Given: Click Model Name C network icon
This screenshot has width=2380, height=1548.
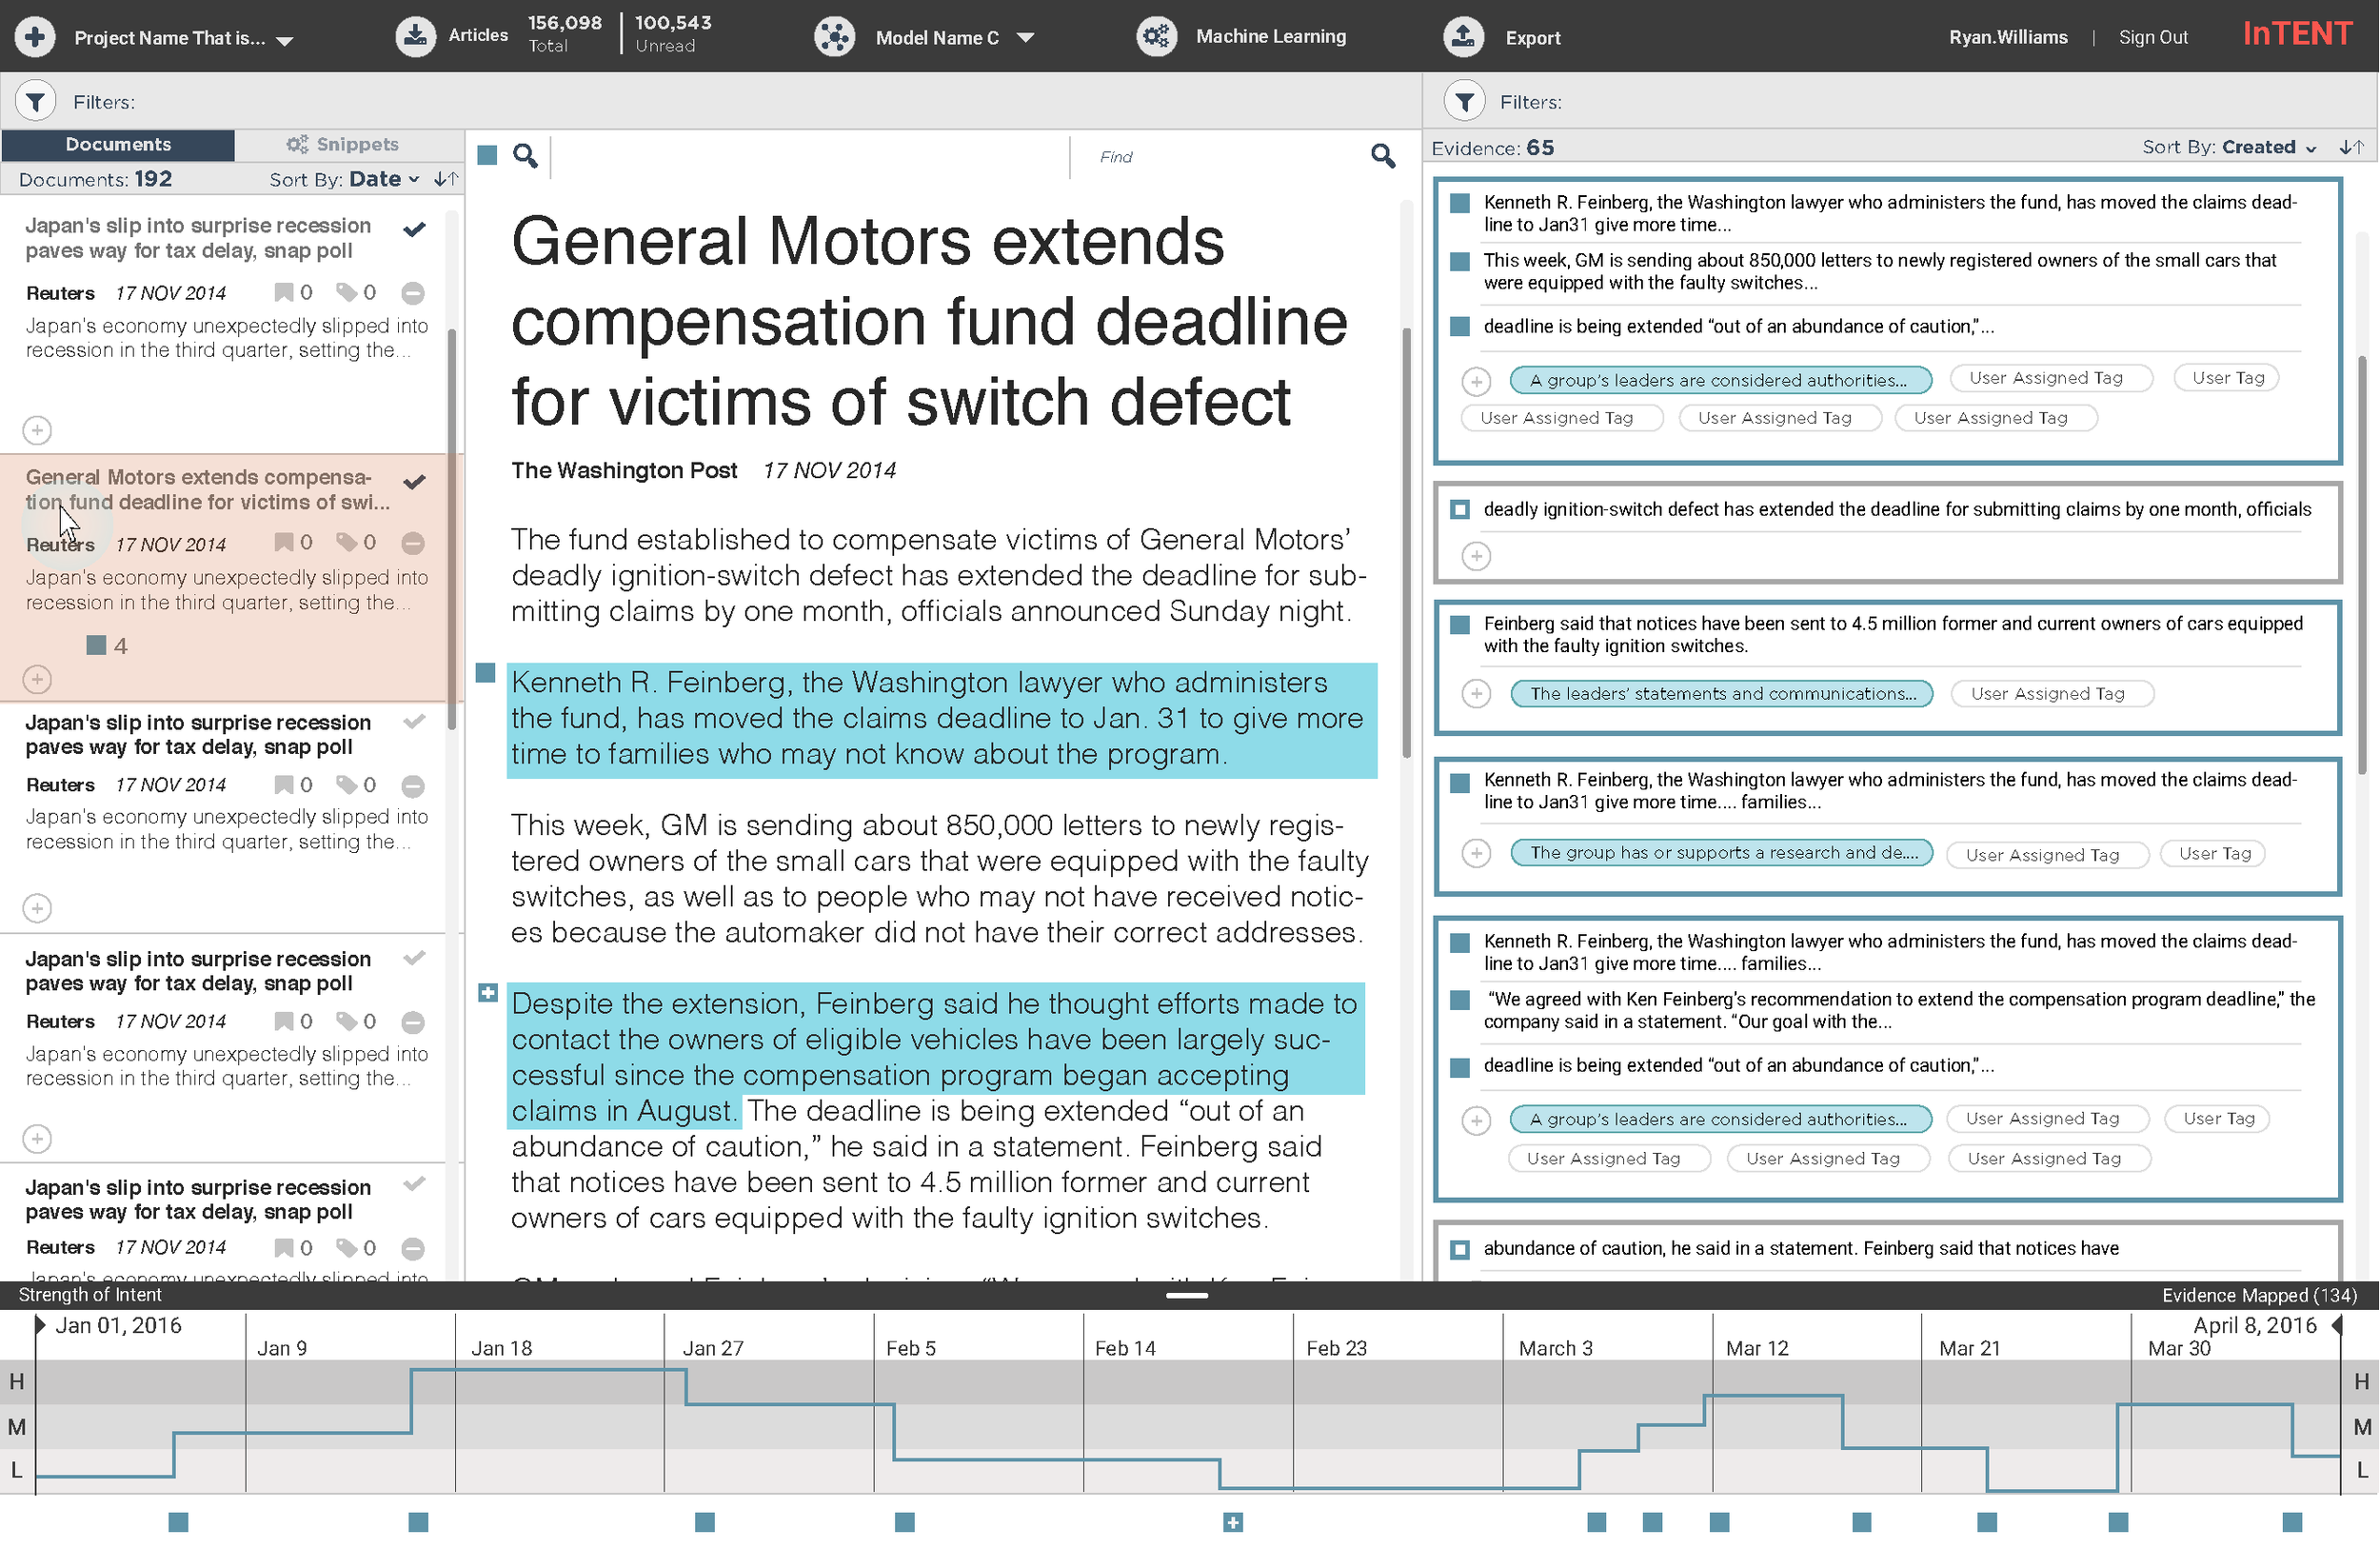Looking at the screenshot, I should click(834, 37).
